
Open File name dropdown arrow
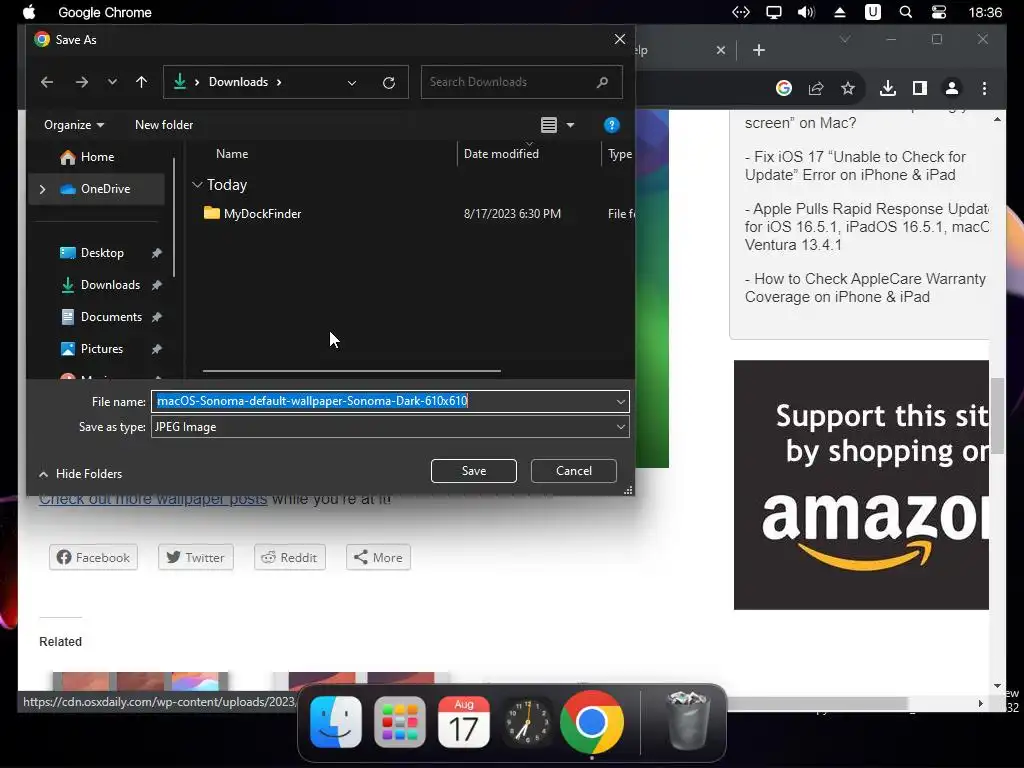coord(620,401)
